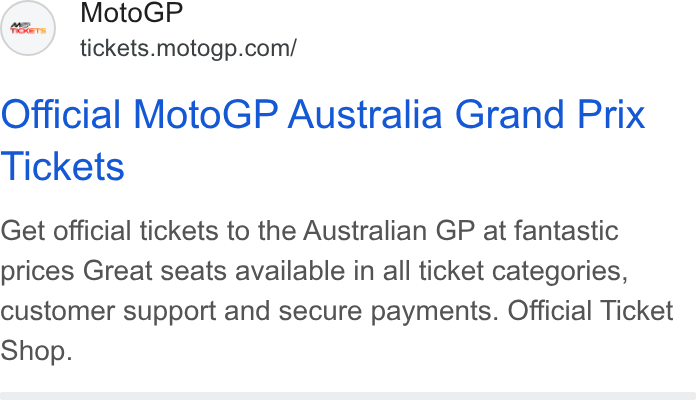Open Official MotoGP Australia Grand Prix Tickets link
The width and height of the screenshot is (696, 400).
[x=323, y=140]
